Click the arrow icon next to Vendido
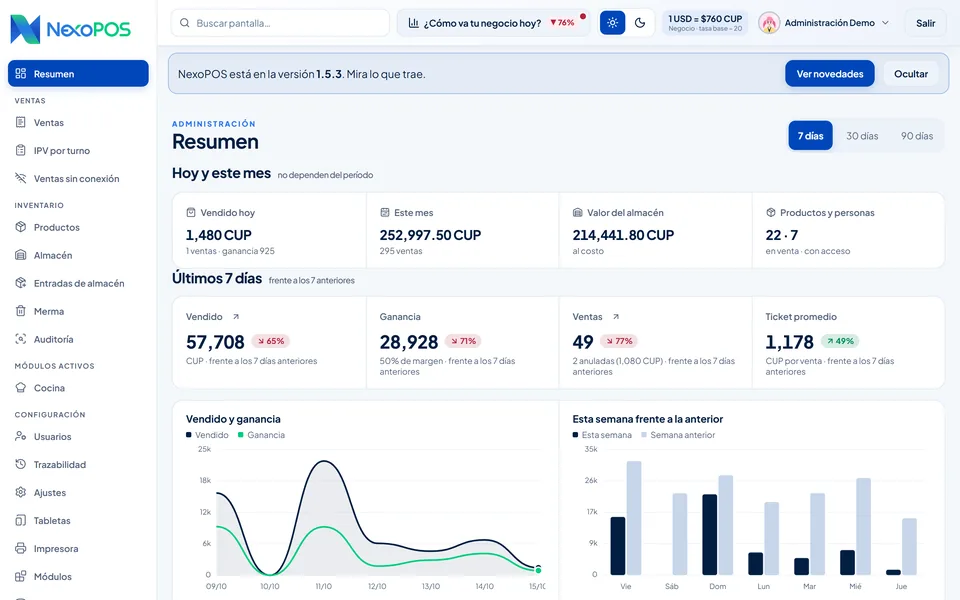This screenshot has width=960, height=600. [x=236, y=317]
